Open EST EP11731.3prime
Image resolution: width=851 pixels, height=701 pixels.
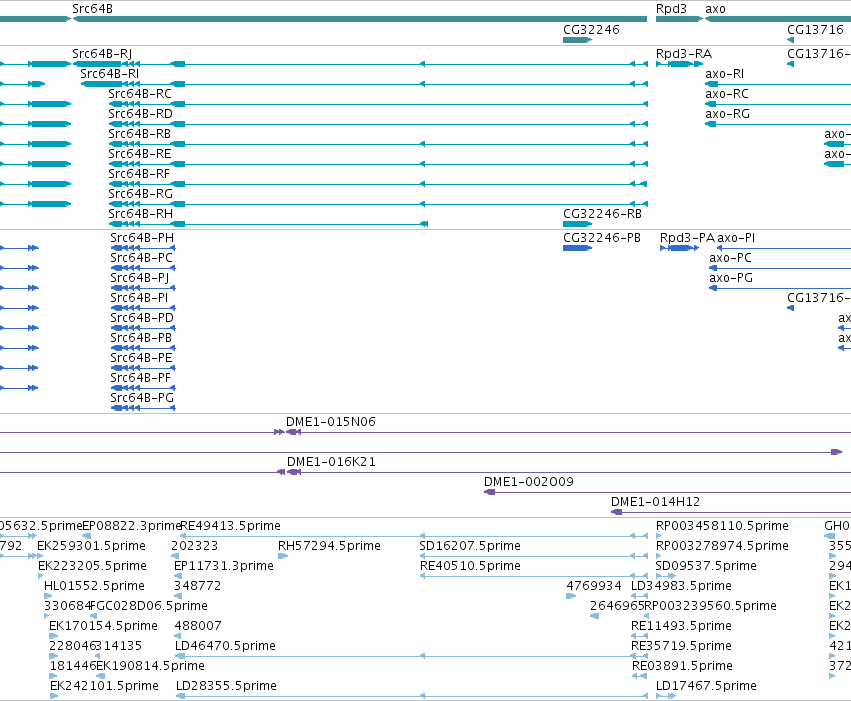[177, 576]
